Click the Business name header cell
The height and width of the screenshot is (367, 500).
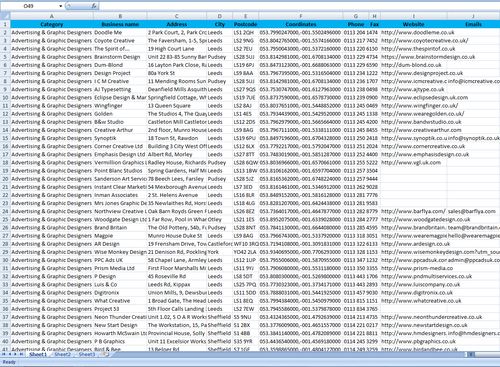(120, 24)
